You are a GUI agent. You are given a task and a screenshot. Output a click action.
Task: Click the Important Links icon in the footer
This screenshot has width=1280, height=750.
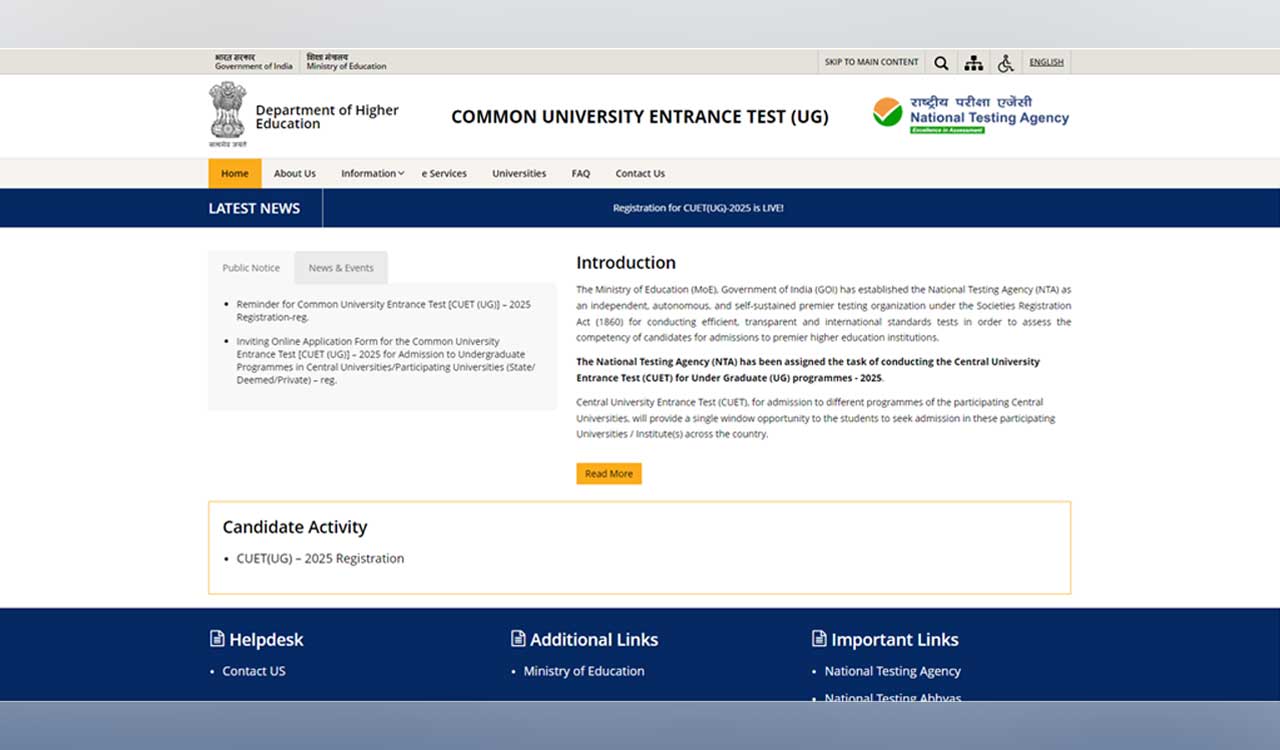point(818,638)
